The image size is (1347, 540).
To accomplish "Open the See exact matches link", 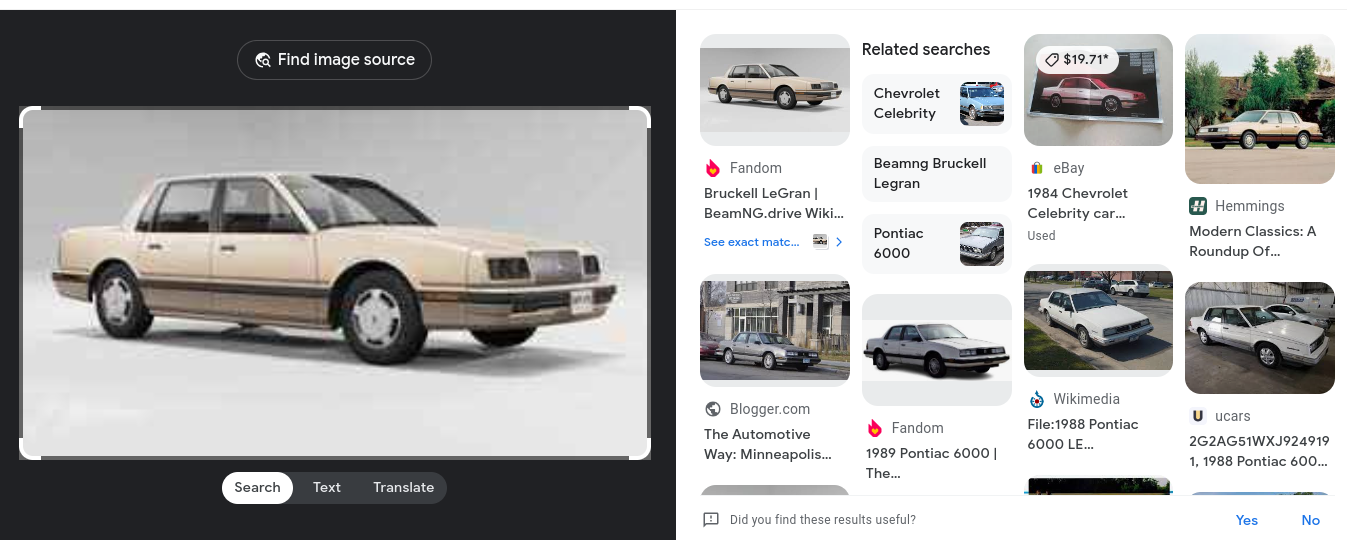I will (x=752, y=242).
